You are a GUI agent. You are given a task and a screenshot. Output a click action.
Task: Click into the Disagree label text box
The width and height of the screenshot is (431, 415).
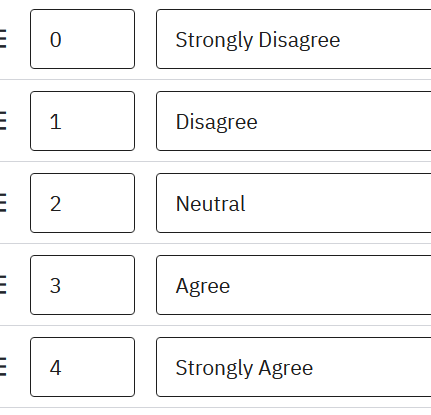click(x=293, y=121)
